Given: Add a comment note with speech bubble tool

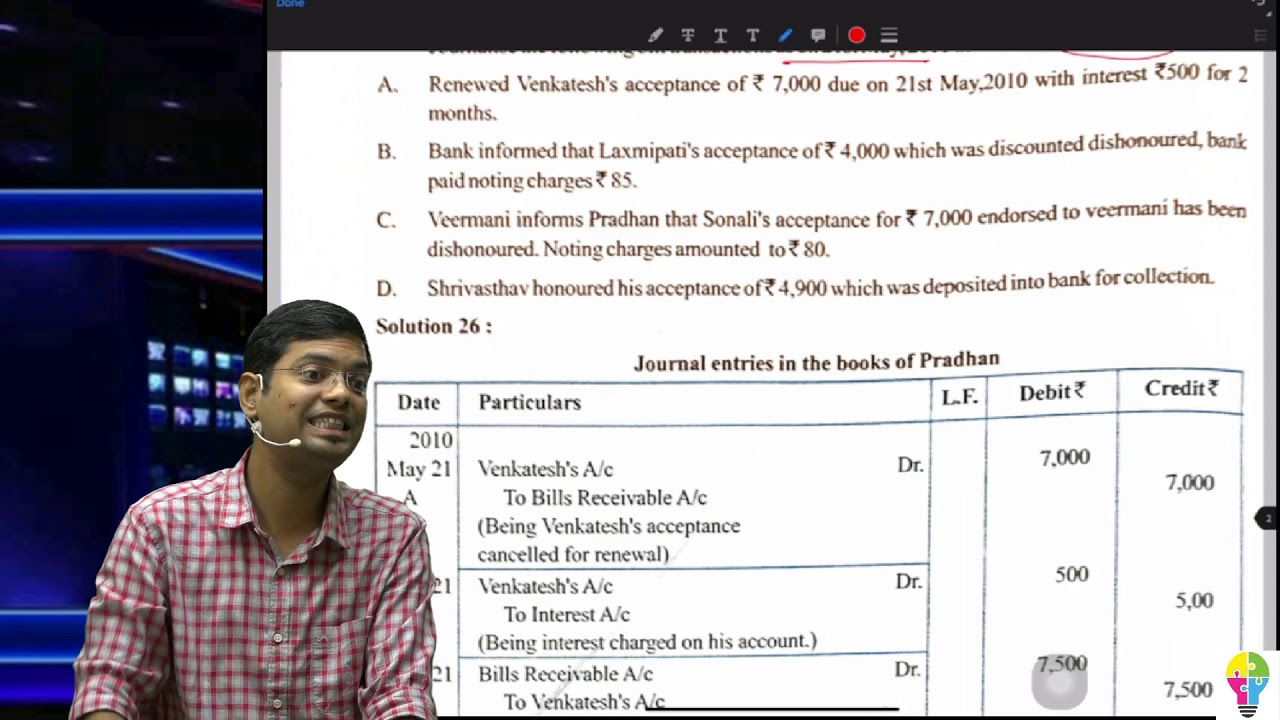Looking at the screenshot, I should (x=818, y=36).
